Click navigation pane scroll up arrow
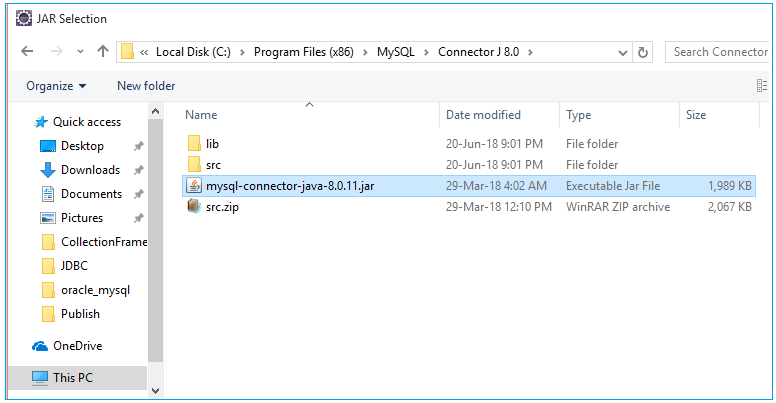The height and width of the screenshot is (403, 776). (x=155, y=111)
